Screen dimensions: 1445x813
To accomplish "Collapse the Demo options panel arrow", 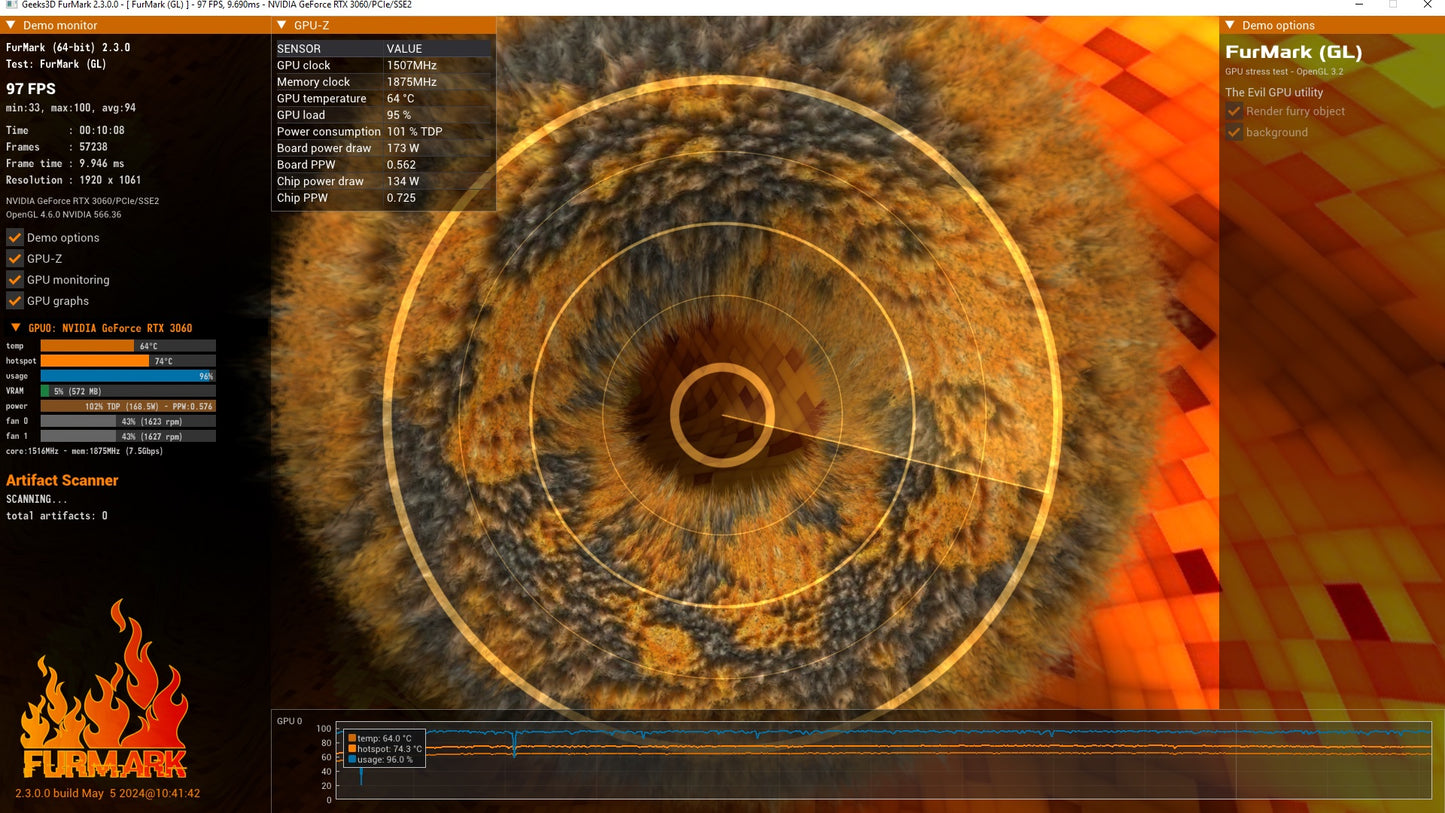I will 1230,25.
